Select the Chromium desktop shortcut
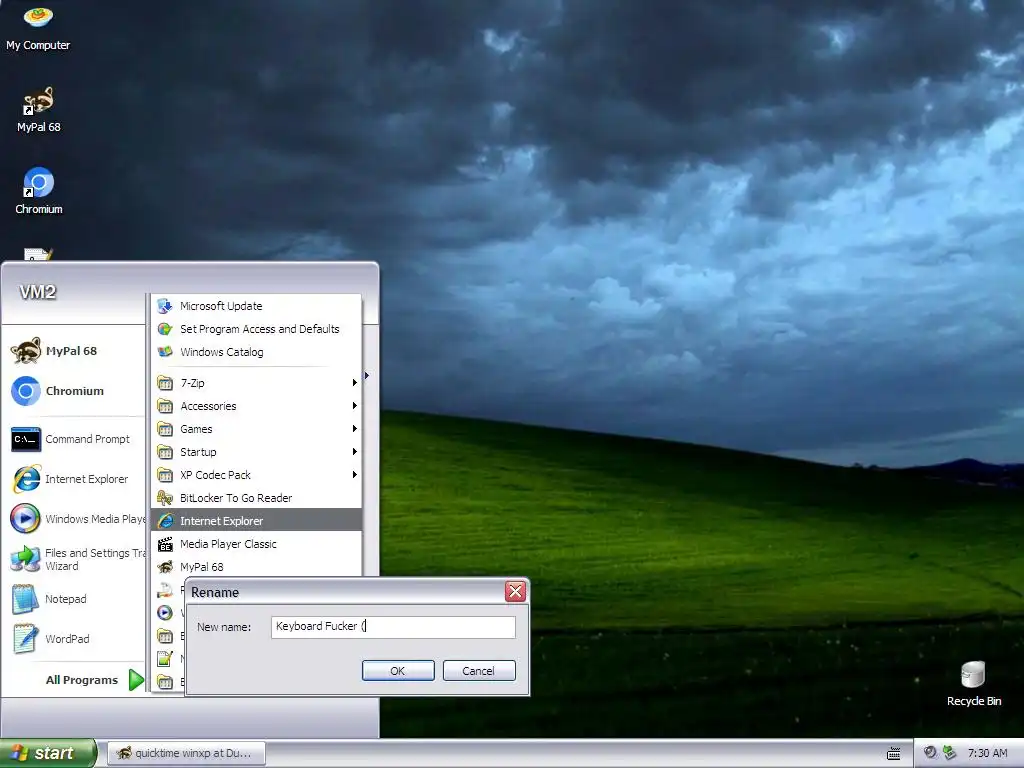This screenshot has height=768, width=1024. [x=39, y=191]
